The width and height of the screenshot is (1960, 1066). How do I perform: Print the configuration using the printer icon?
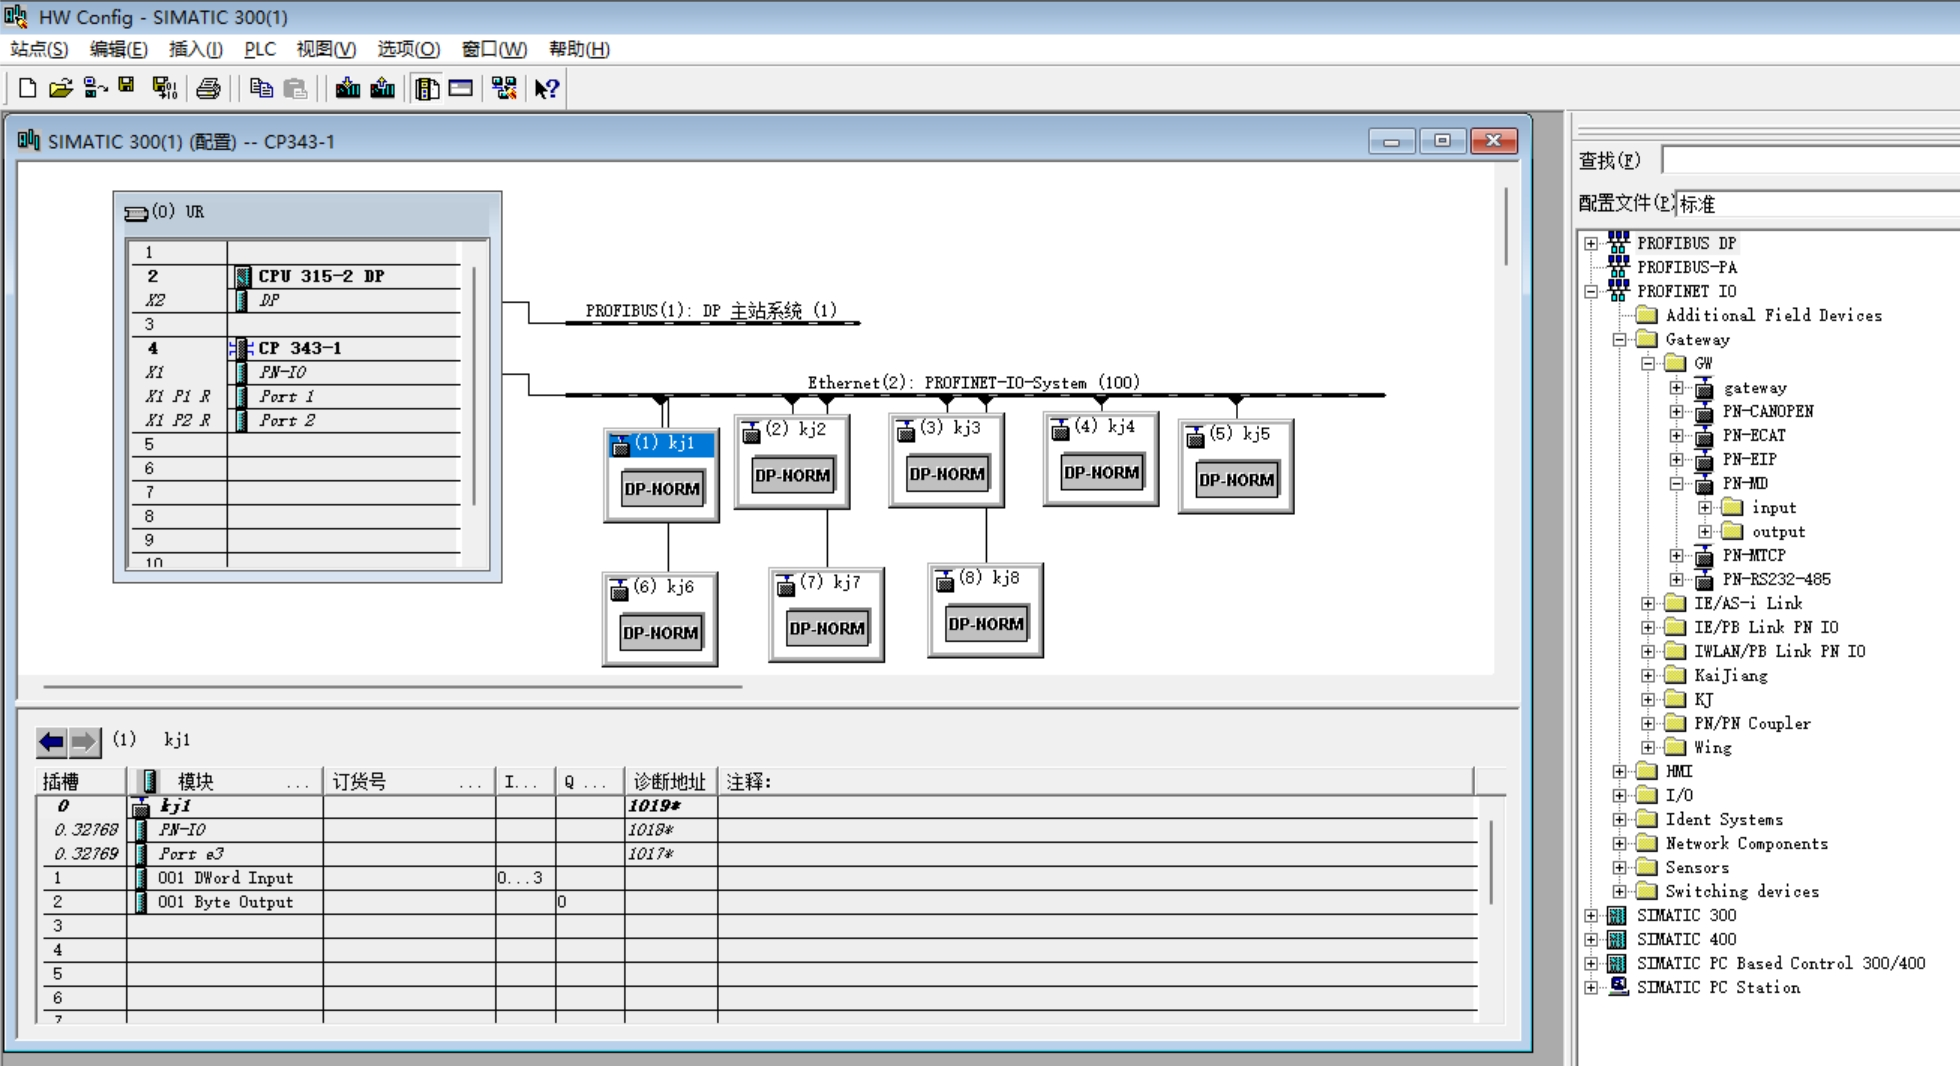pos(208,88)
